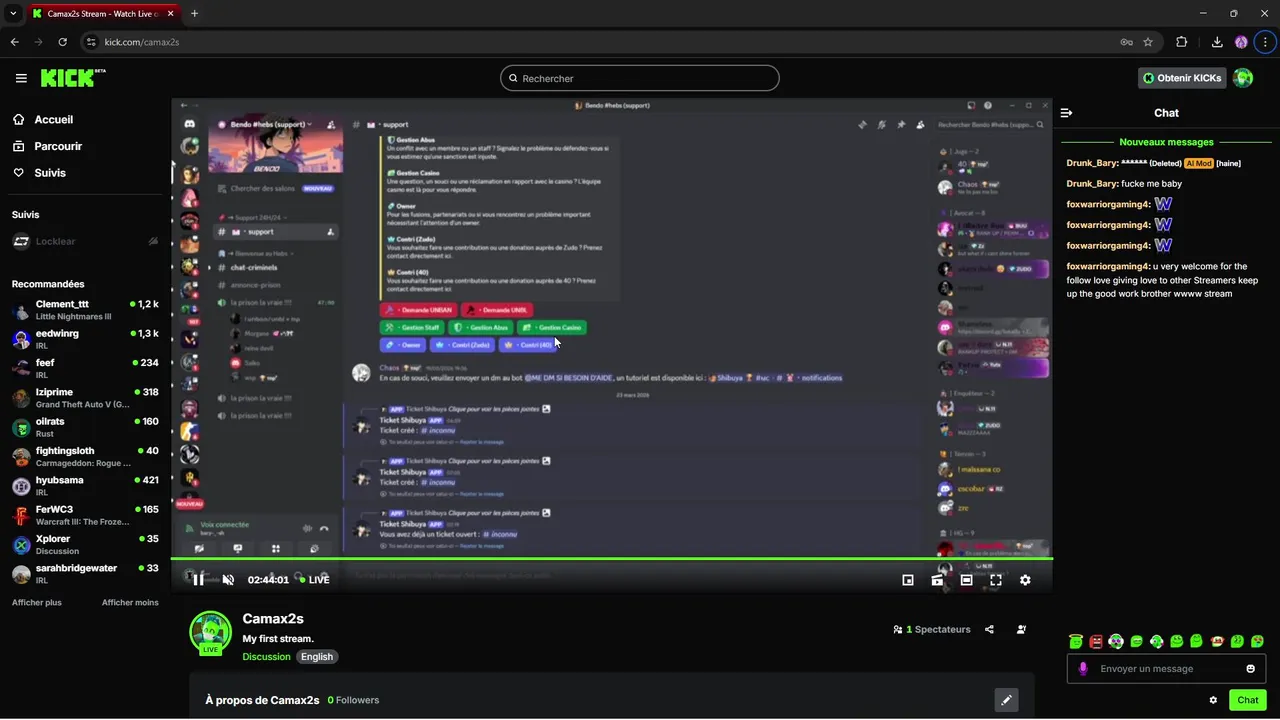This screenshot has height=720, width=1280.
Task: Jump to LIVE indicator in player
Action: (315, 580)
